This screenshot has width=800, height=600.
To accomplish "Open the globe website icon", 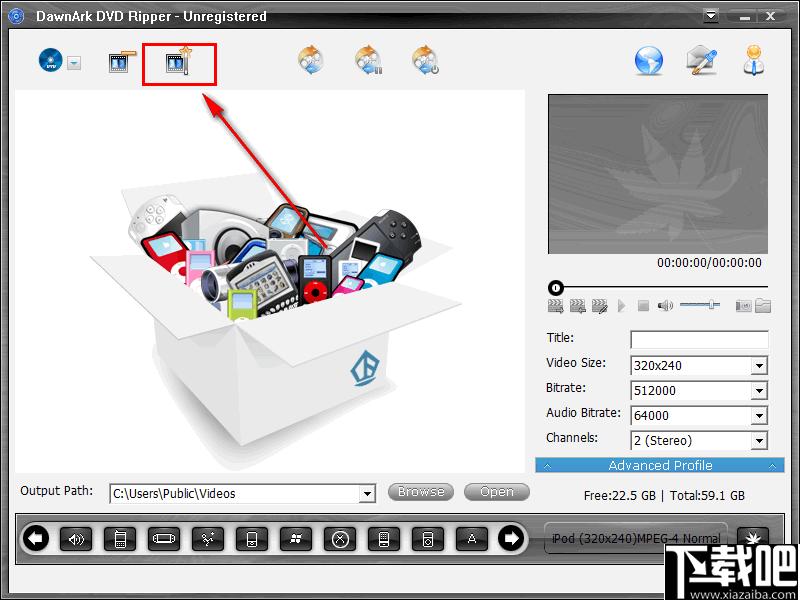I will point(649,61).
